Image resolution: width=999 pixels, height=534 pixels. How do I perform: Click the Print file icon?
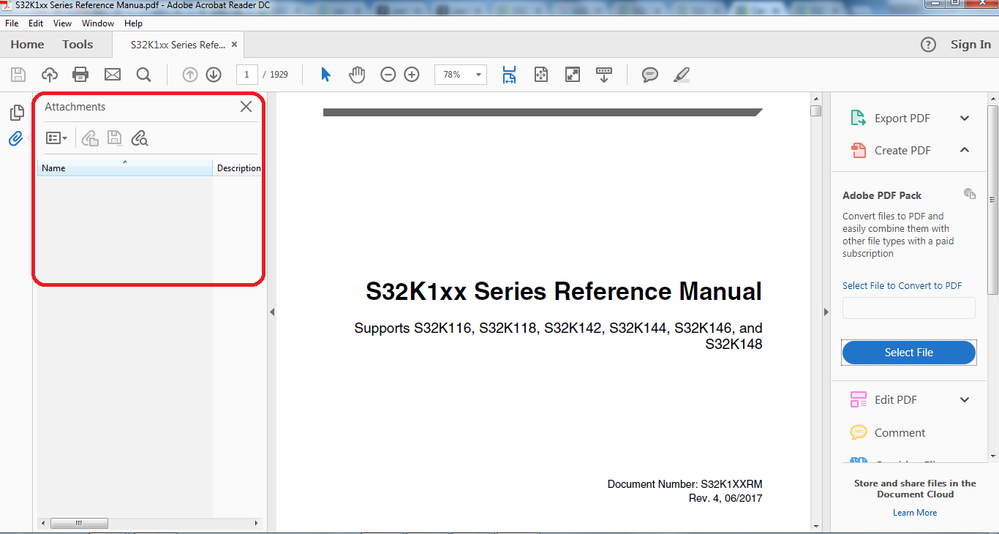(80, 75)
